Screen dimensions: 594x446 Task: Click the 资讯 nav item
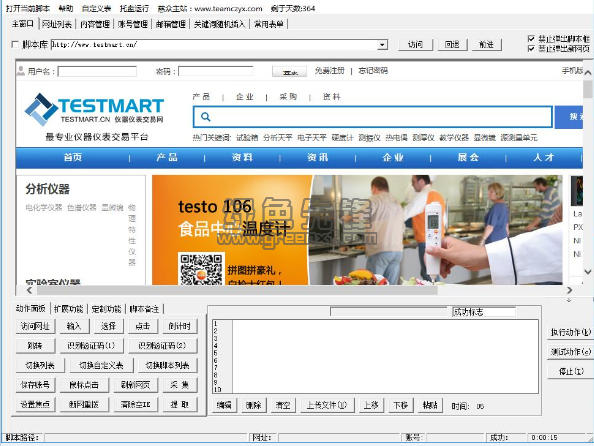click(317, 157)
